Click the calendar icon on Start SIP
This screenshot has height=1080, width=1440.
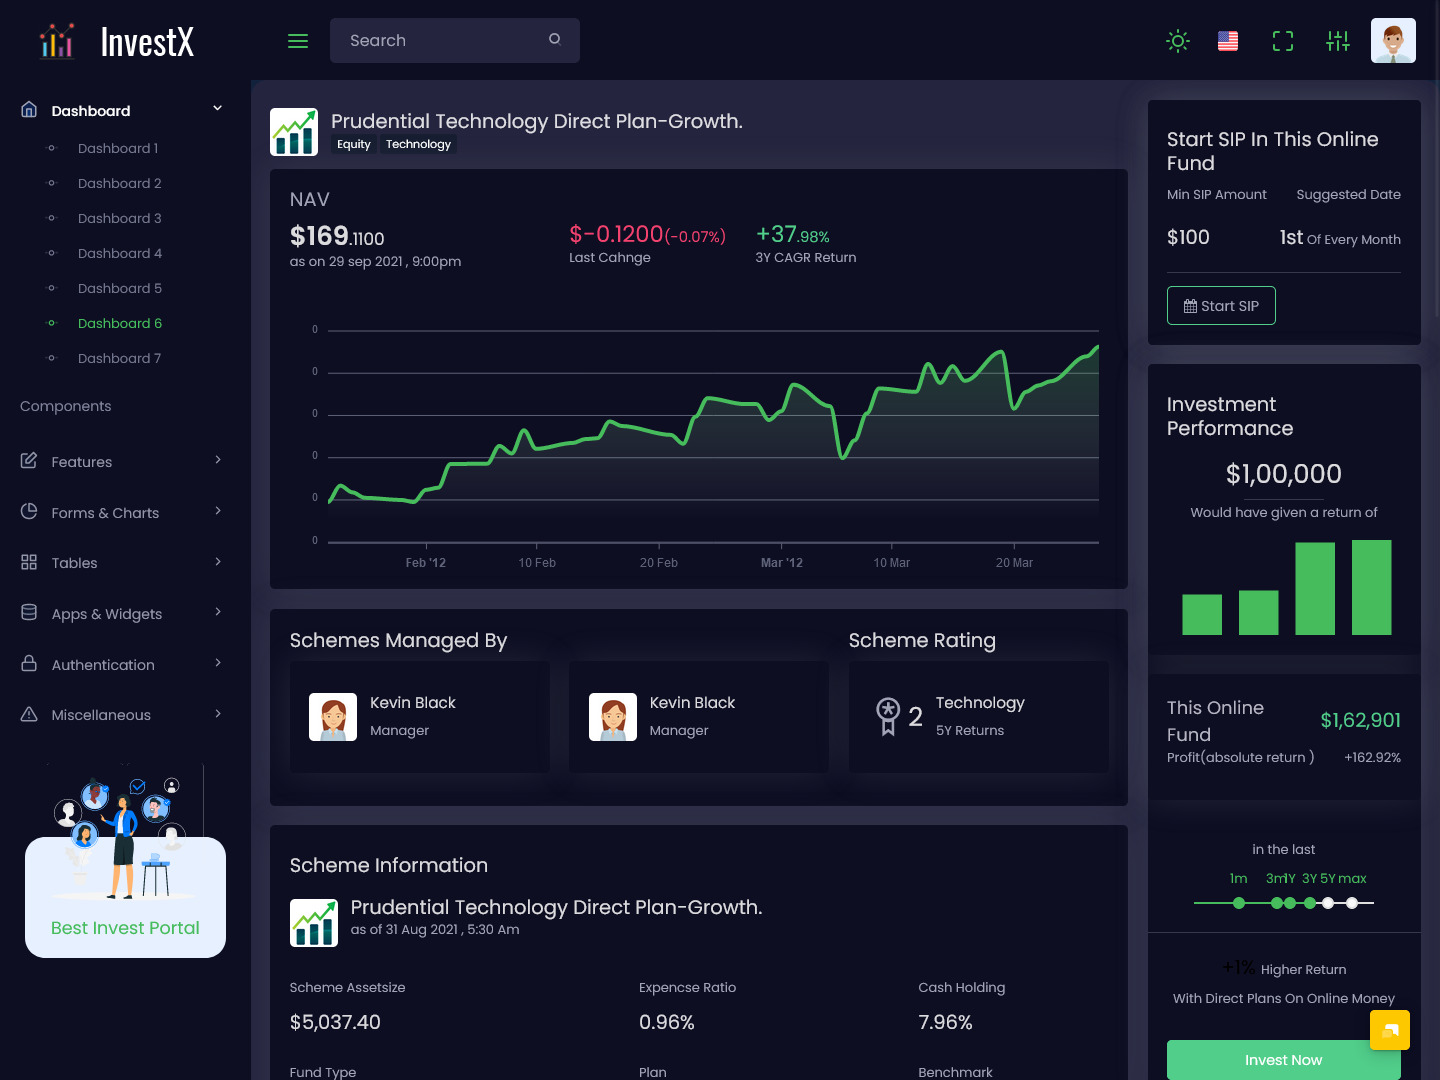point(1190,306)
